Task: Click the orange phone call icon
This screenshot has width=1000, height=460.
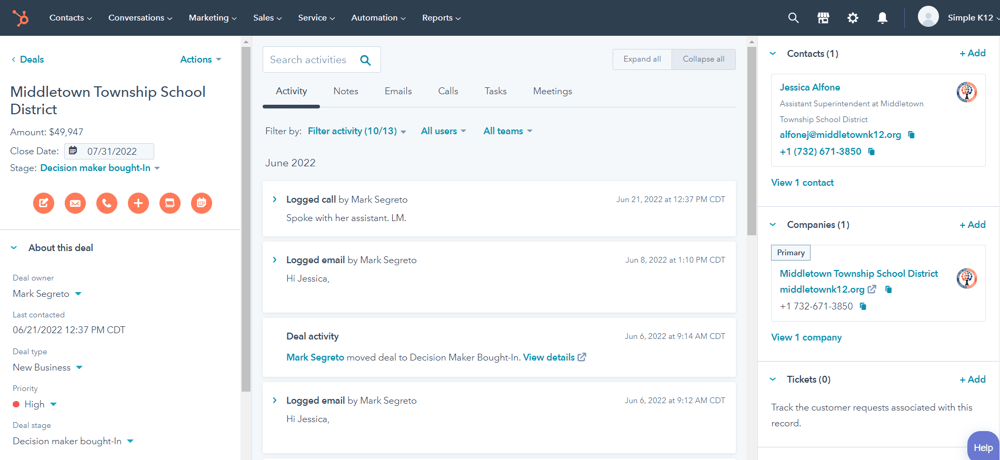Action: pos(107,203)
